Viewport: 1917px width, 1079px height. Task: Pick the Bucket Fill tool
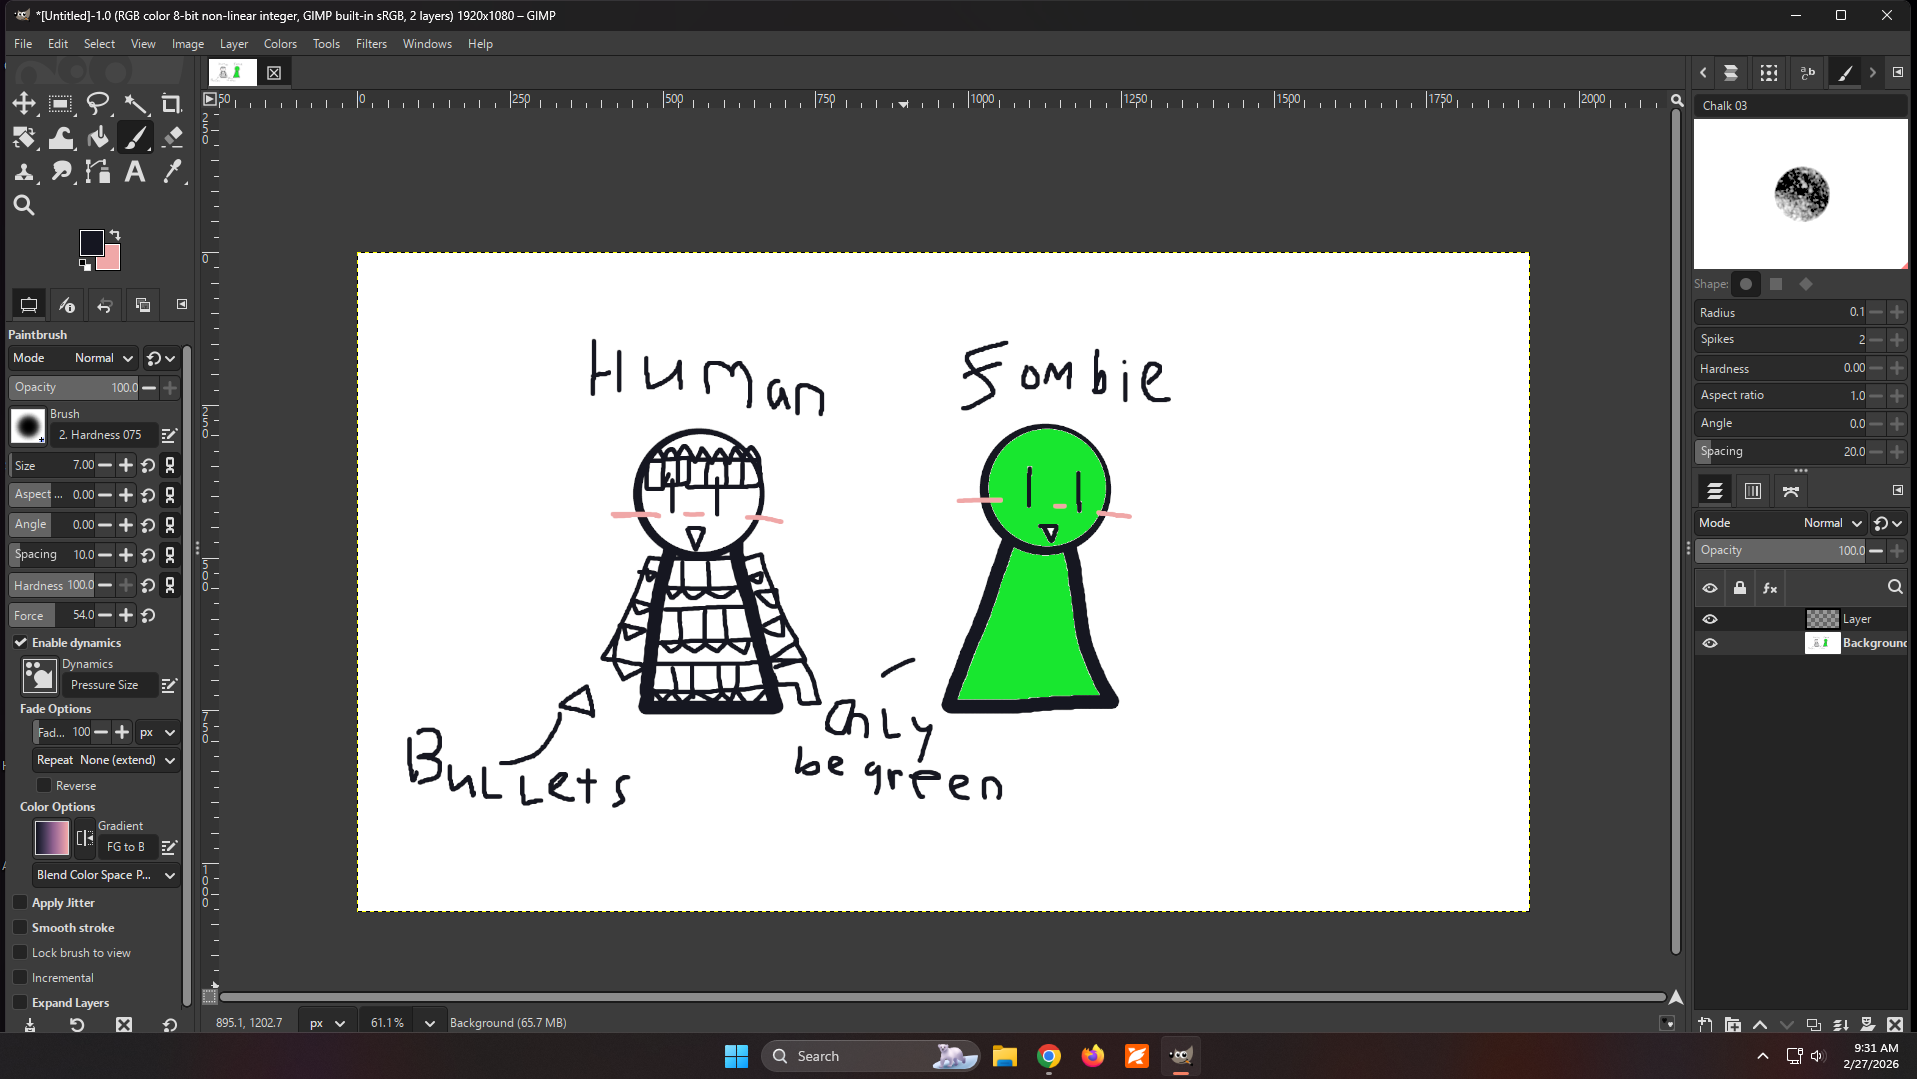pos(98,137)
